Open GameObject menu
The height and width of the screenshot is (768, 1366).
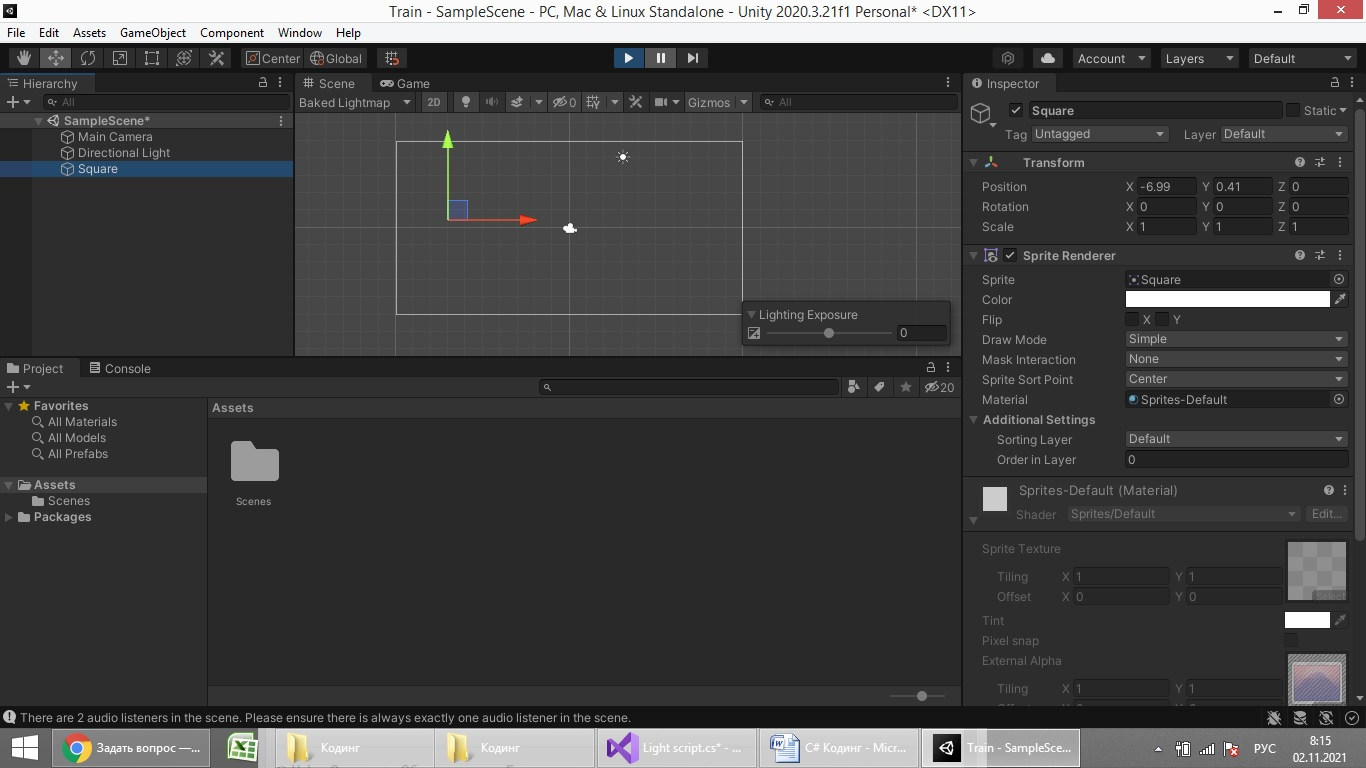point(153,32)
